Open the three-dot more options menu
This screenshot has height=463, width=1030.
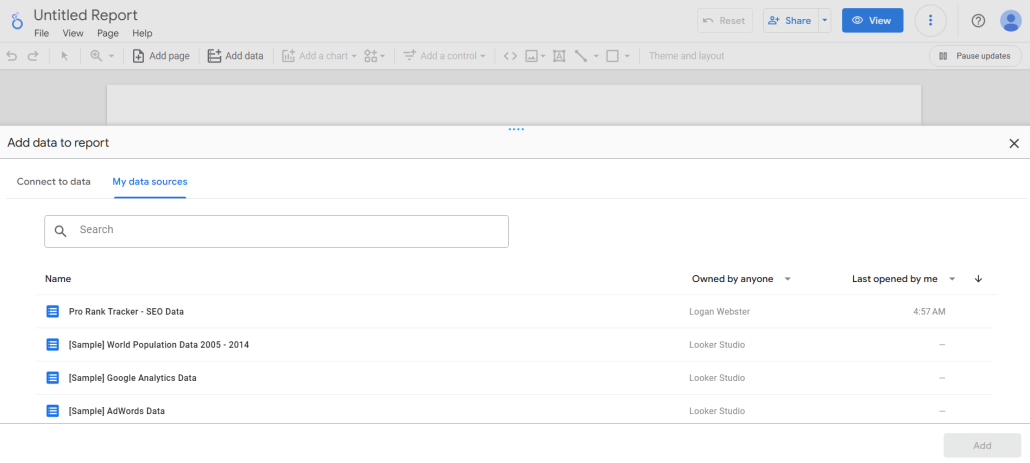tap(930, 21)
